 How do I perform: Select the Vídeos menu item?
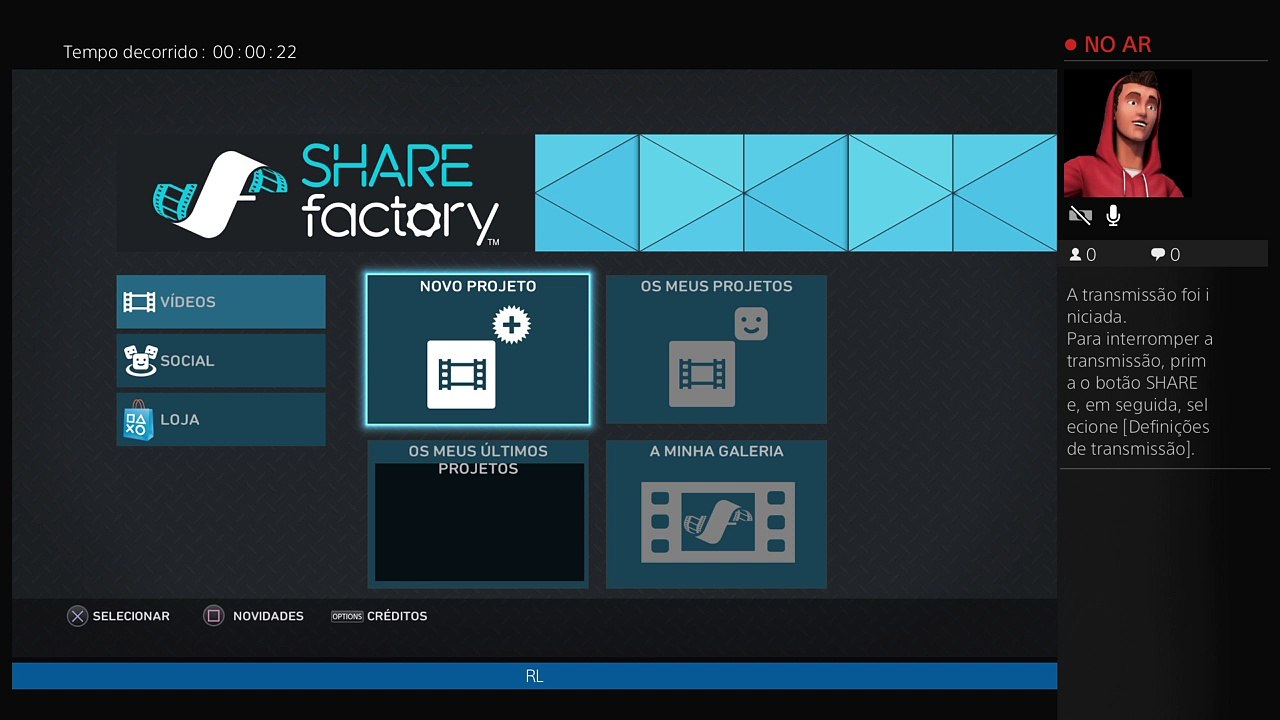[221, 302]
